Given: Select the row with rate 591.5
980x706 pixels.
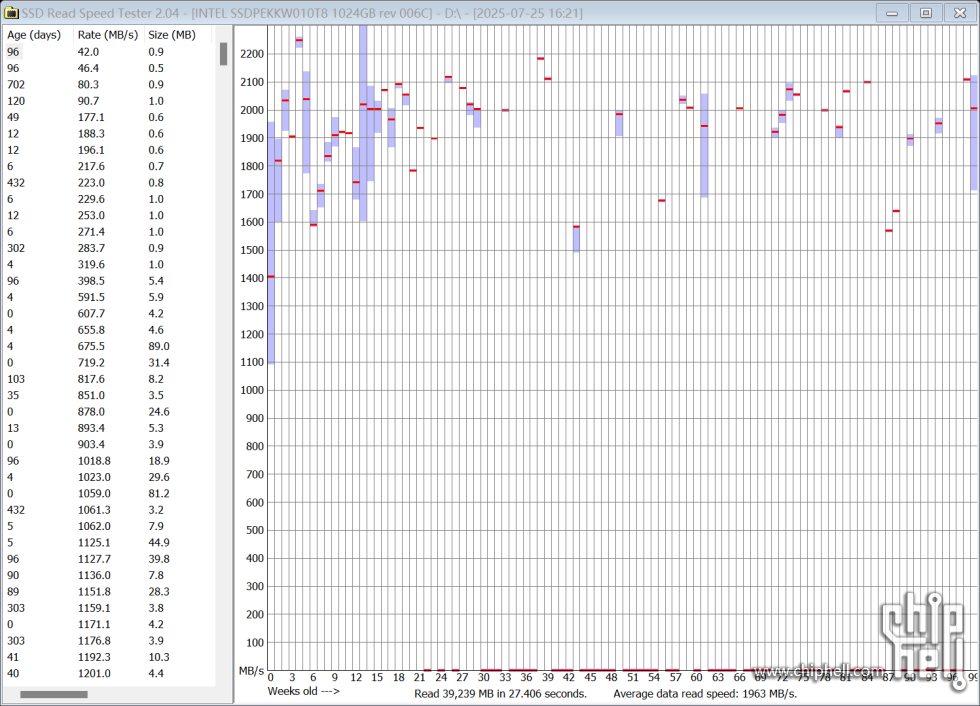Looking at the screenshot, I should (x=110, y=297).
